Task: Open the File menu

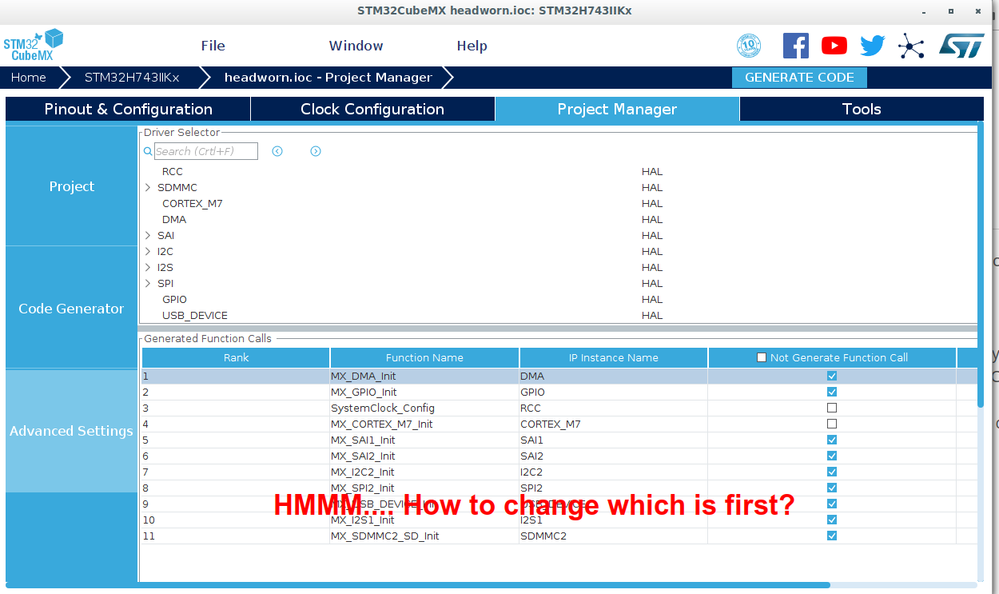Action: 213,46
